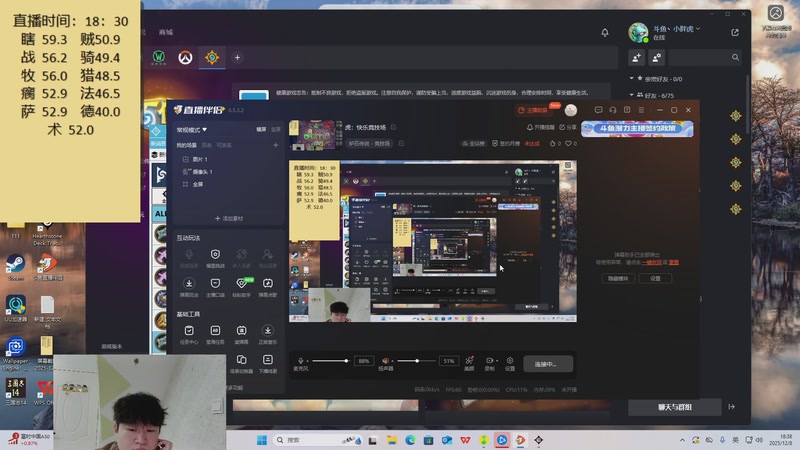Open account dropdown beside Battle.net username

698,29
